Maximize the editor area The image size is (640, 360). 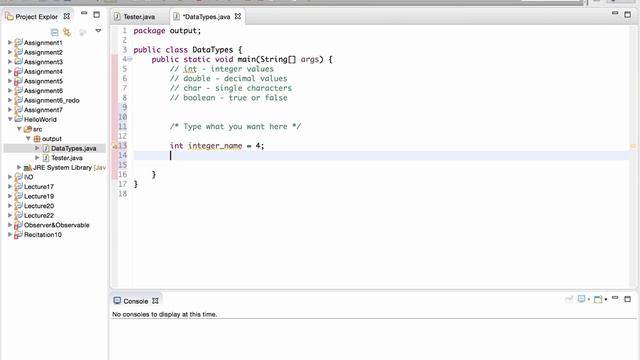[628, 15]
